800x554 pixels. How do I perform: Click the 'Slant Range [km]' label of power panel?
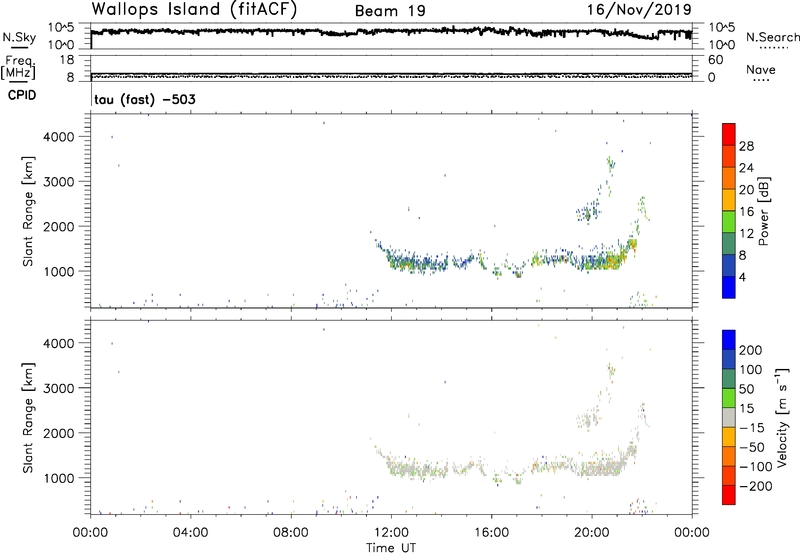pos(28,211)
